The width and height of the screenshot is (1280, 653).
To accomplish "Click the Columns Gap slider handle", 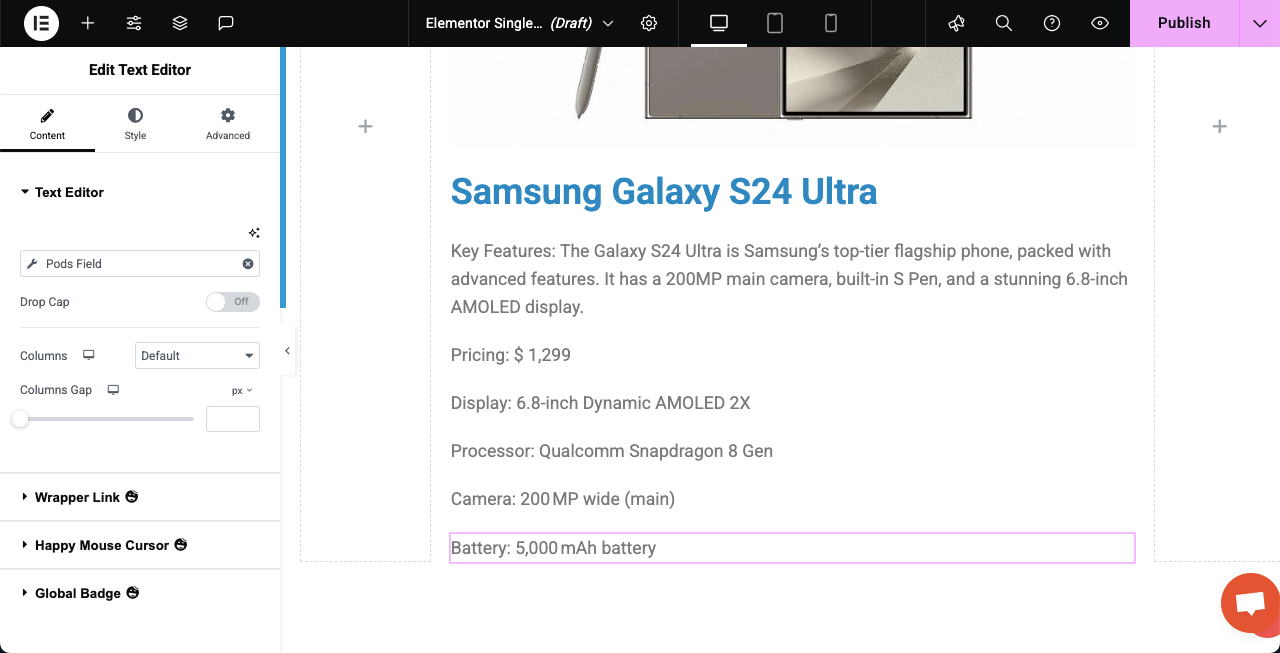I will (20, 419).
